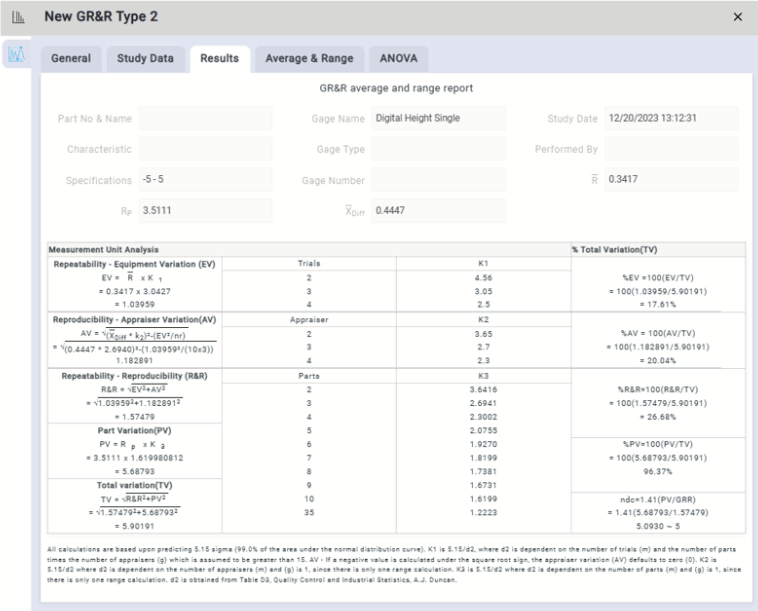Open the Study Data tab
The image size is (758, 611).
(145, 58)
